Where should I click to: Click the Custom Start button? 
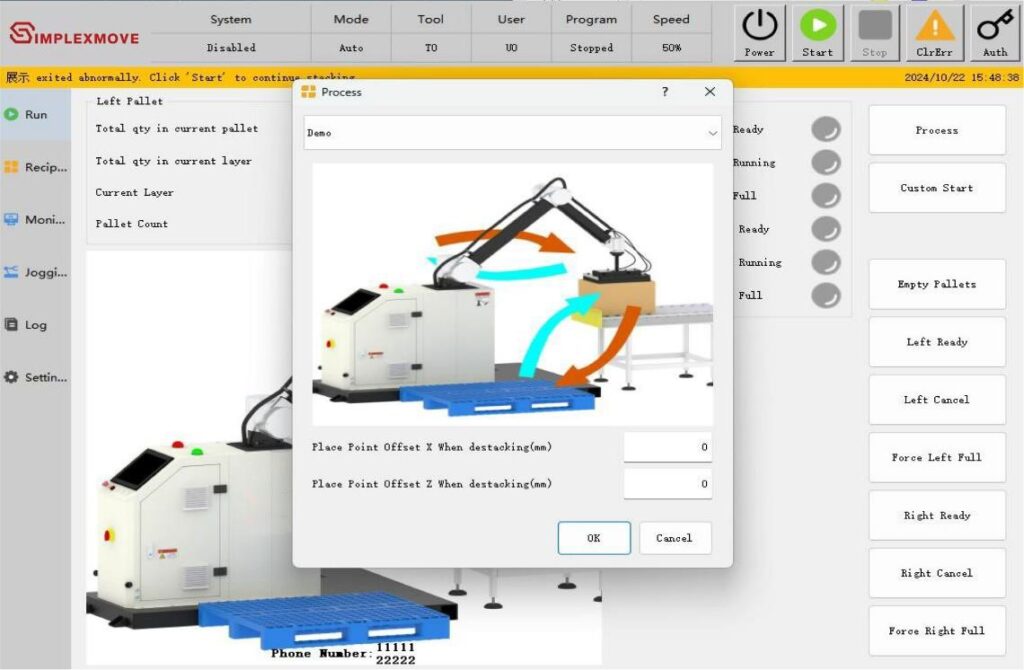point(936,188)
